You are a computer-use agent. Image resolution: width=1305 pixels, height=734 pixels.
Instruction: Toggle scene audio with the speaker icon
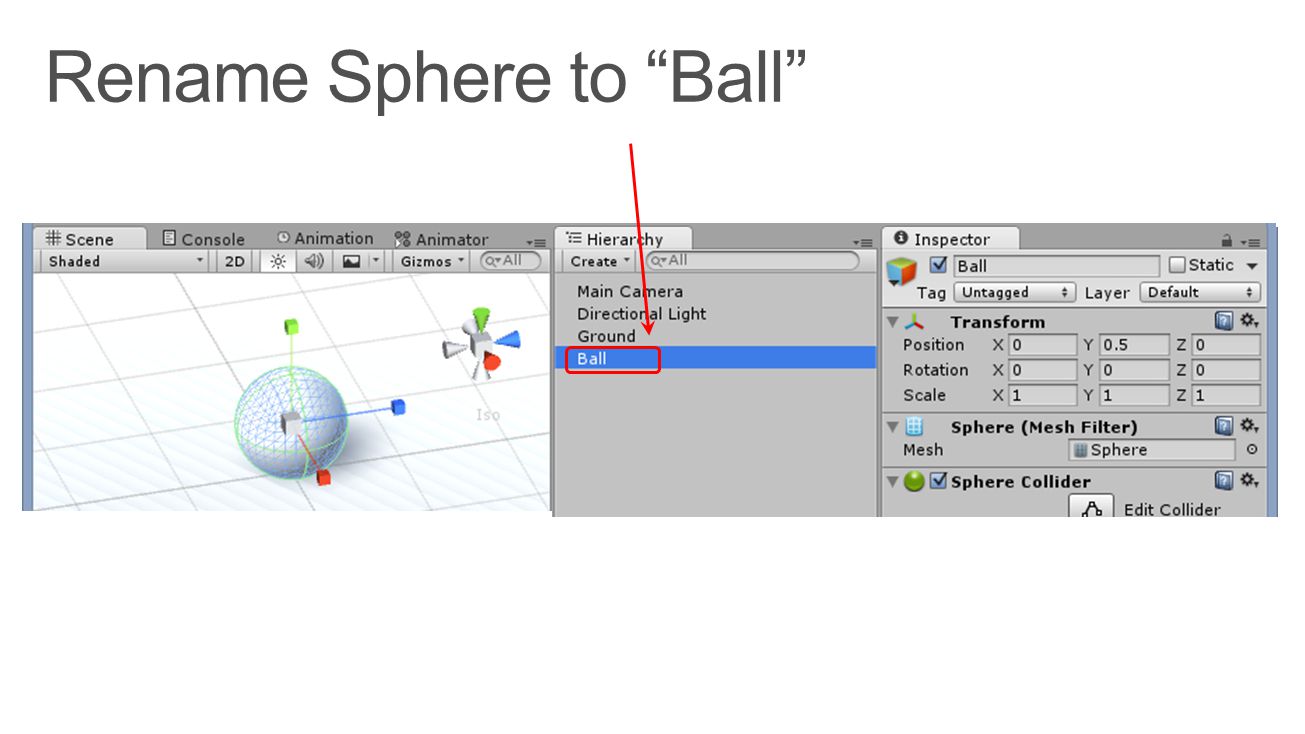tap(314, 261)
